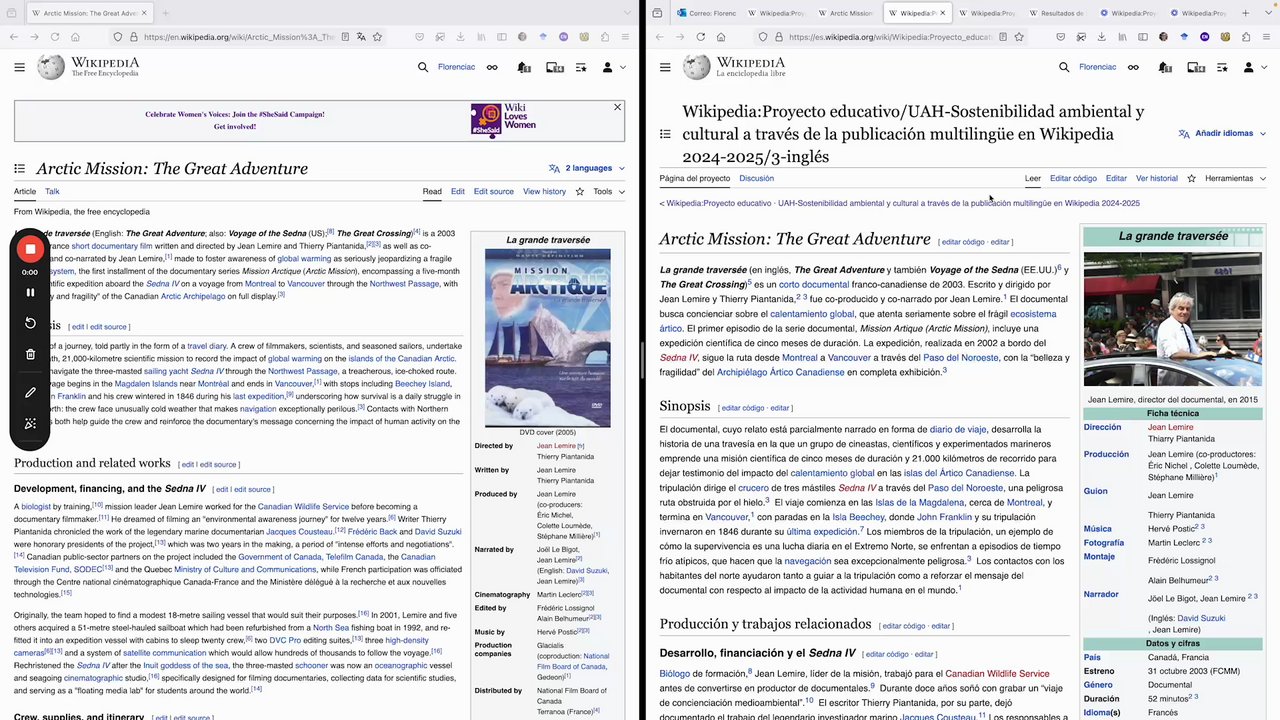Expand the user menu on Spanish Wikipedia
The height and width of the screenshot is (720, 1280).
1254,67
